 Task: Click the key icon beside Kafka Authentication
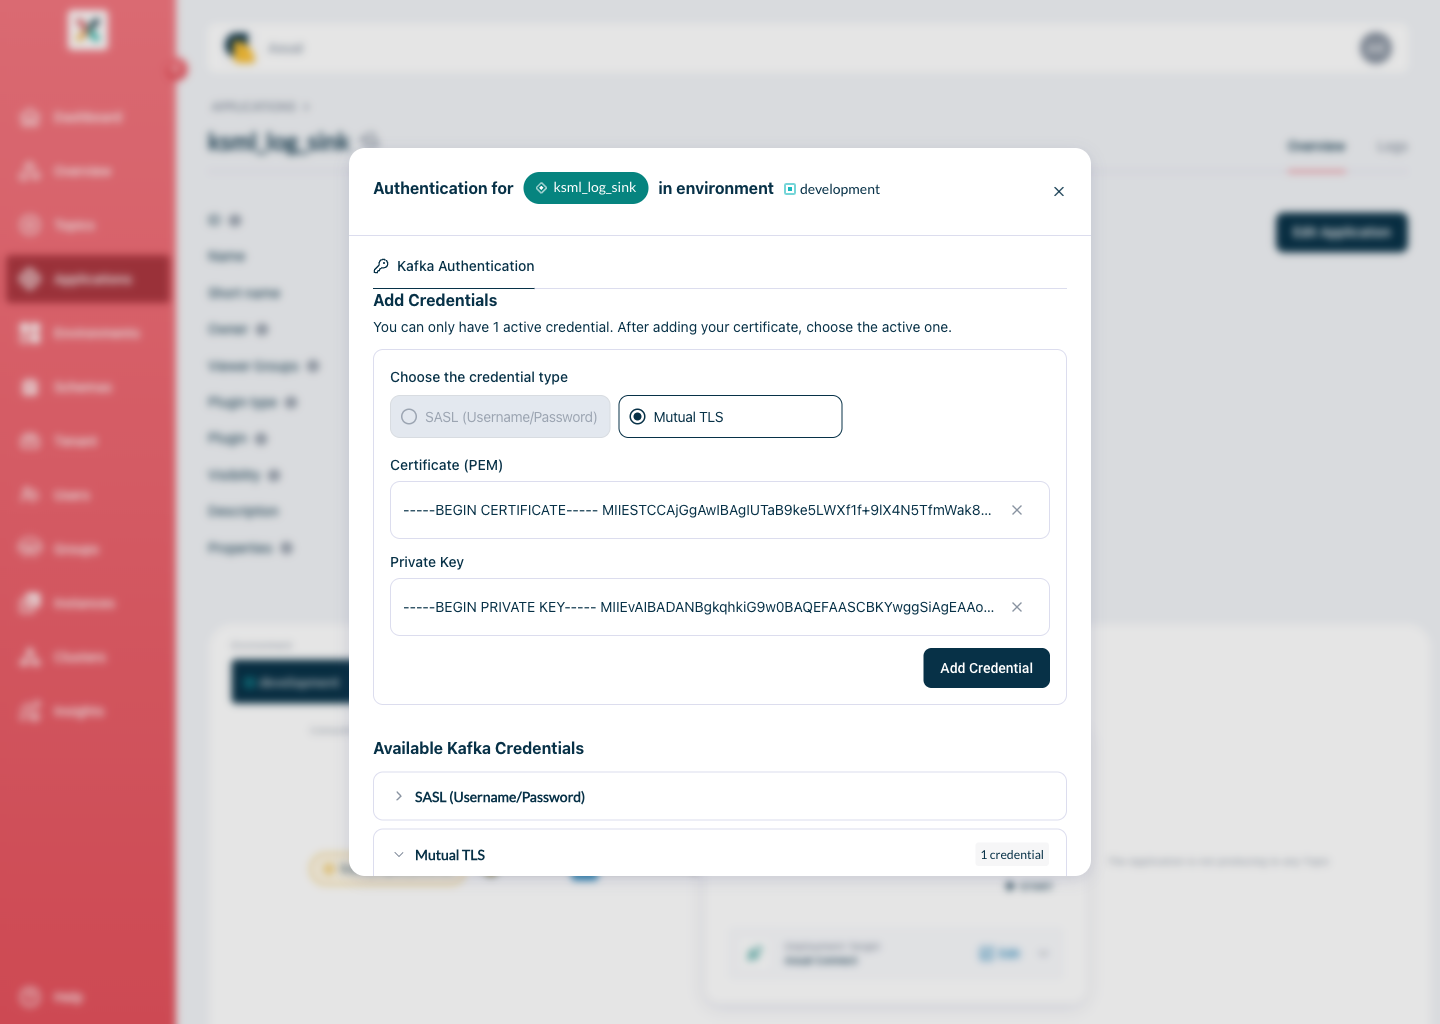(x=381, y=266)
